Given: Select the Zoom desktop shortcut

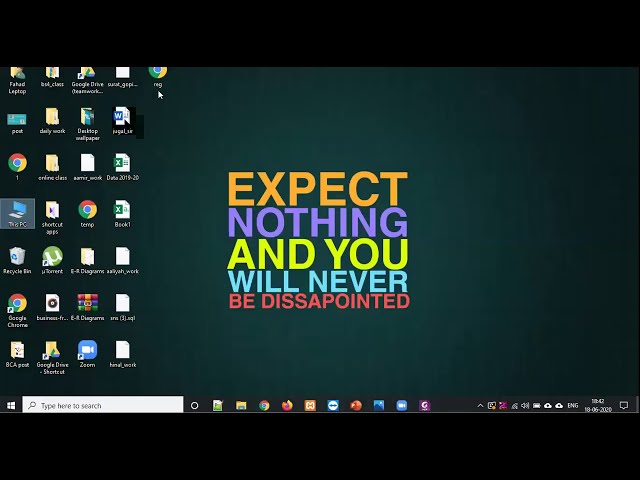Looking at the screenshot, I should tap(87, 354).
